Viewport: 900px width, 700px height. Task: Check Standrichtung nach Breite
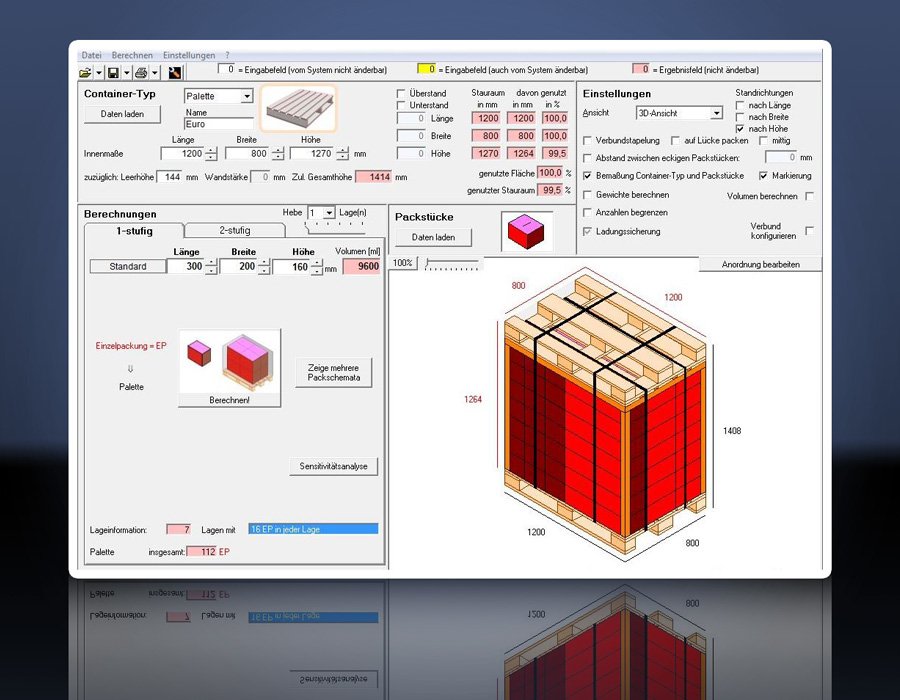point(740,117)
